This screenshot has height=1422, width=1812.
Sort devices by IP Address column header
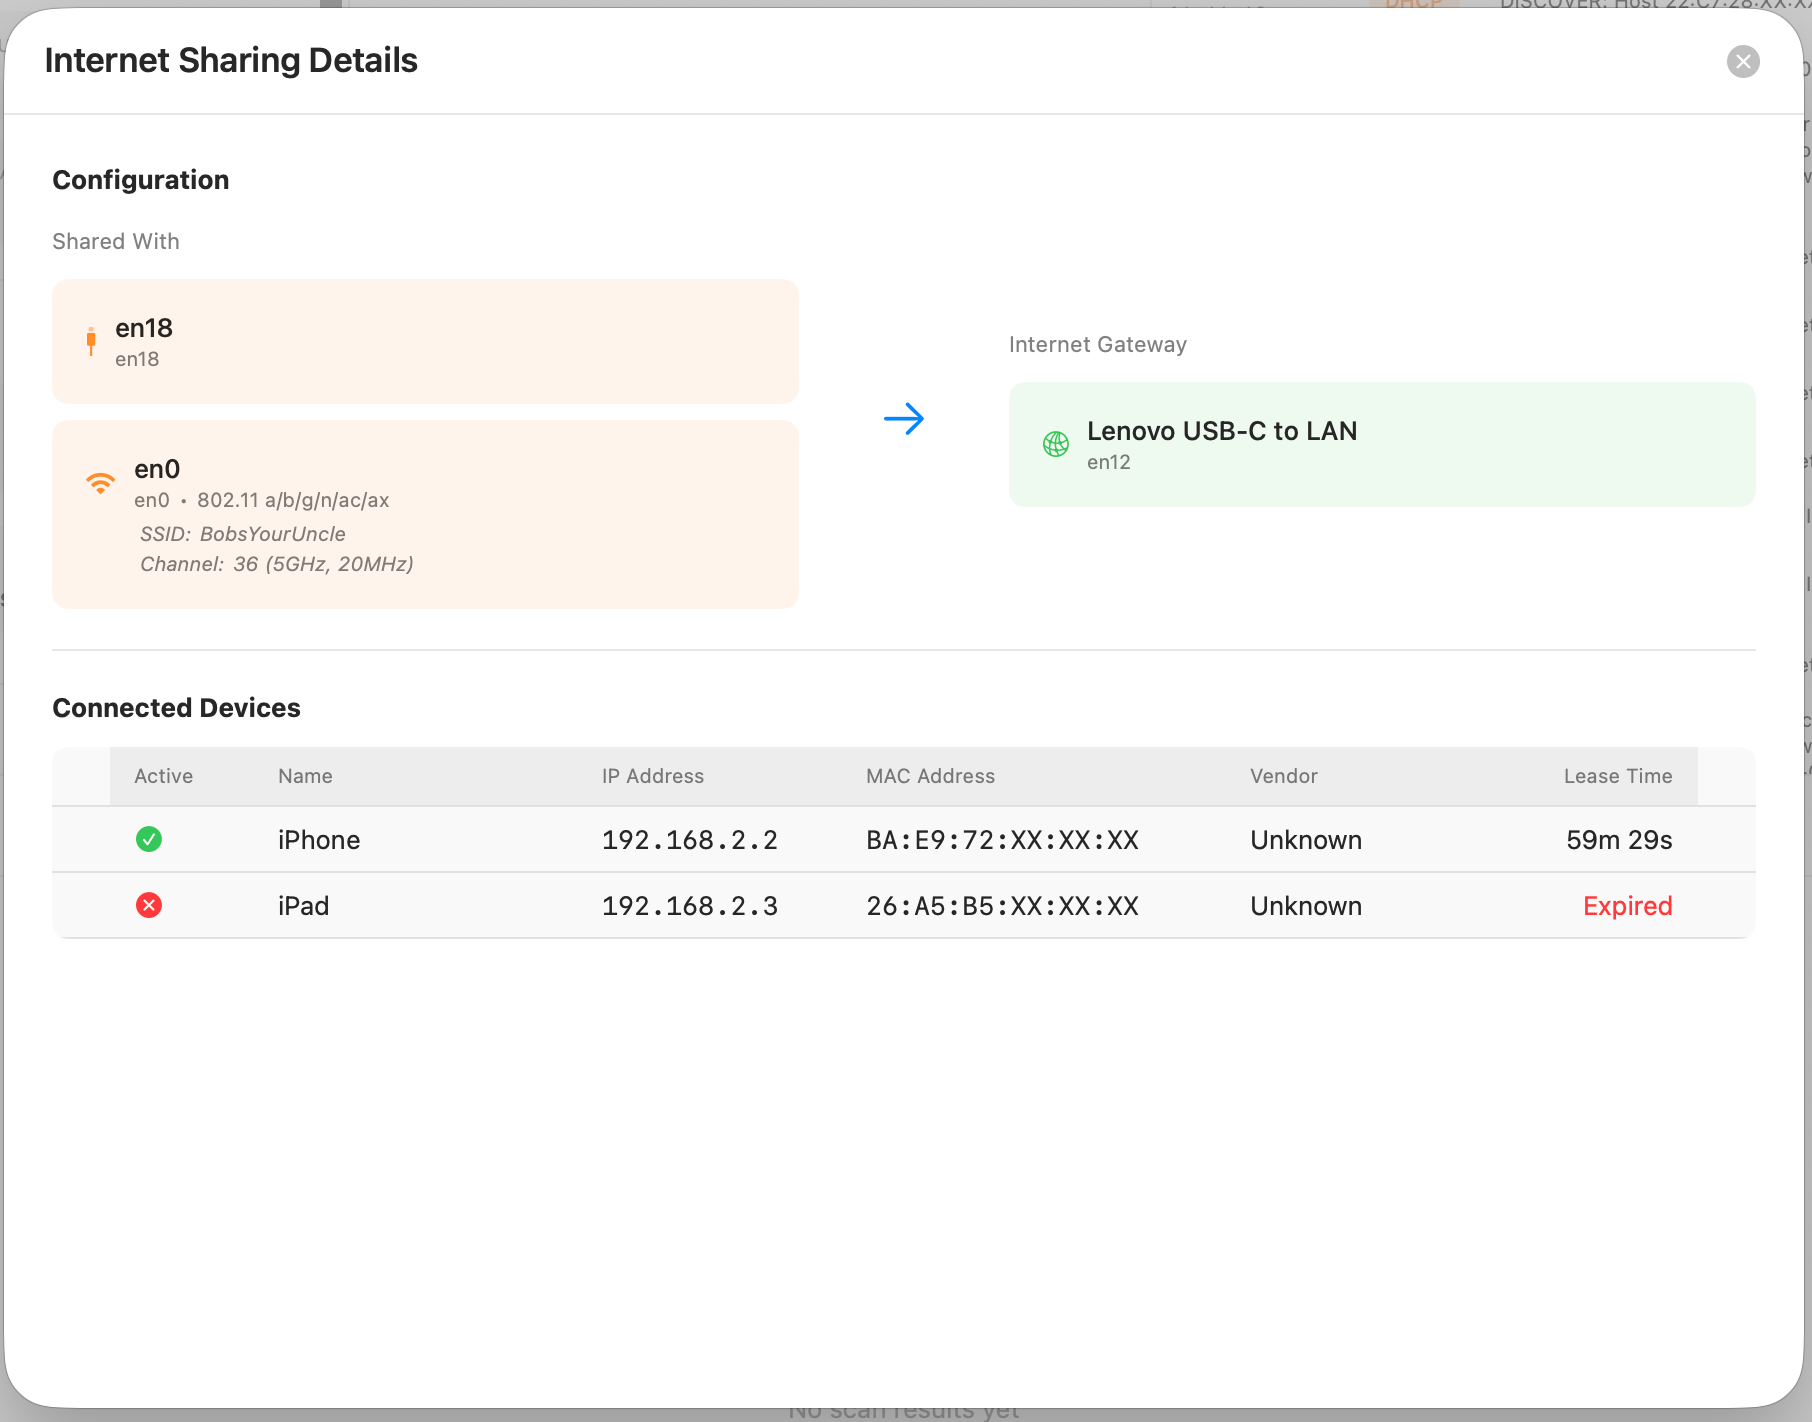(x=652, y=776)
